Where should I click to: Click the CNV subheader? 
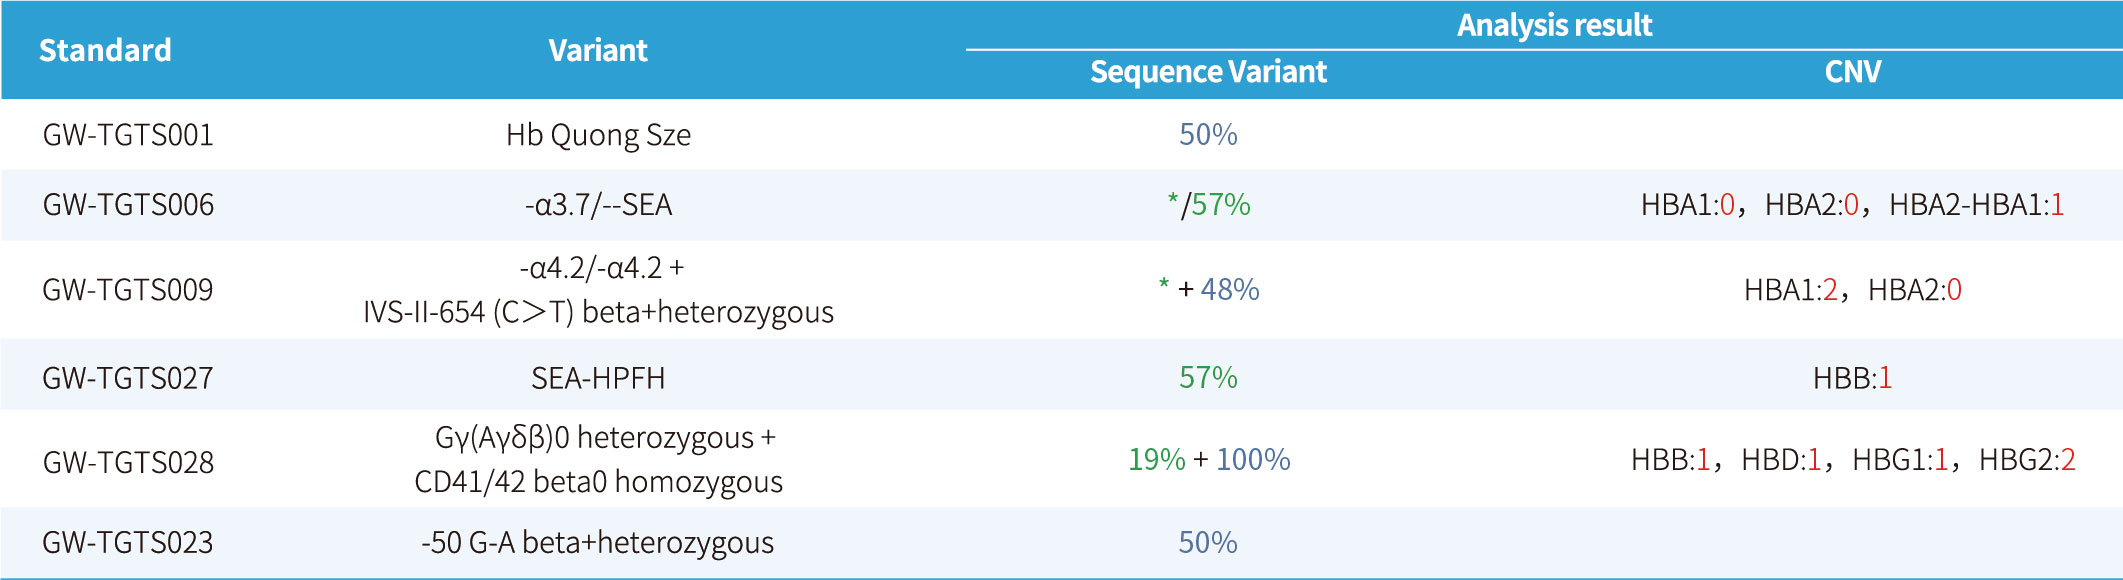[1852, 72]
